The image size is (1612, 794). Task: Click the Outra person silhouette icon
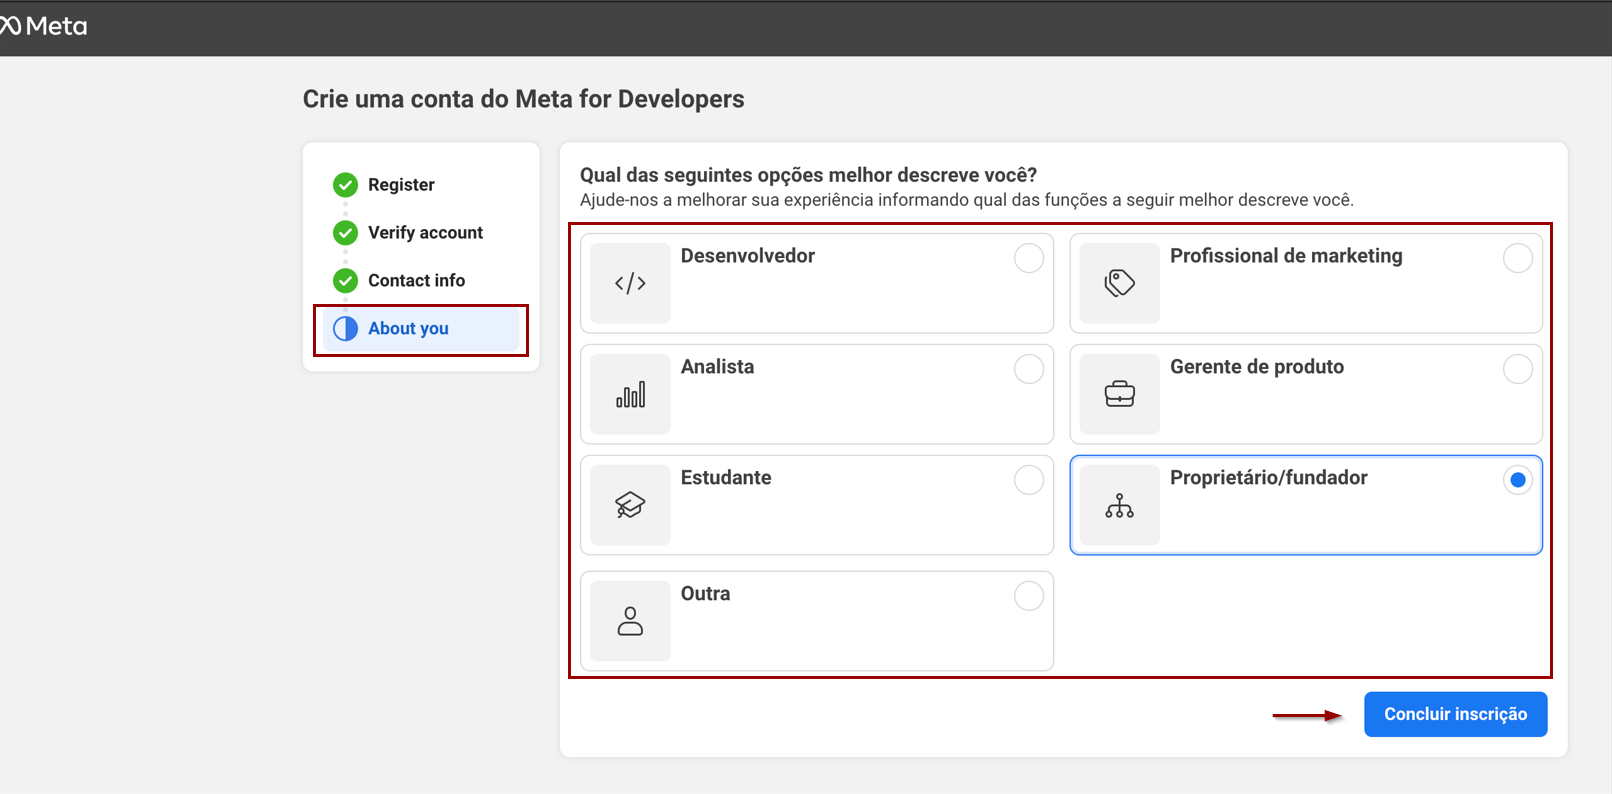630,621
